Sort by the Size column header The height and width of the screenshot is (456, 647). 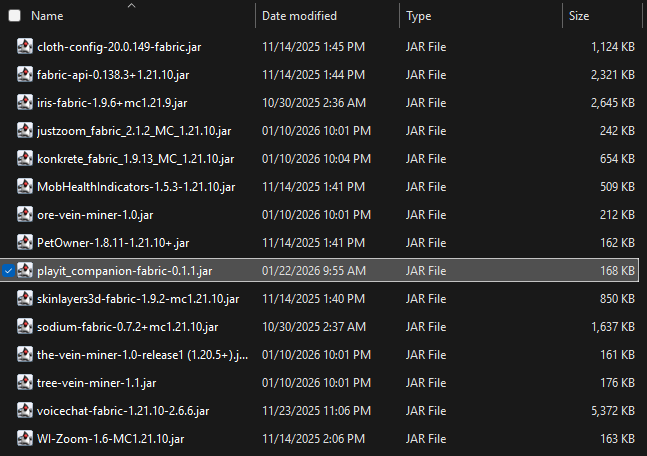click(579, 16)
